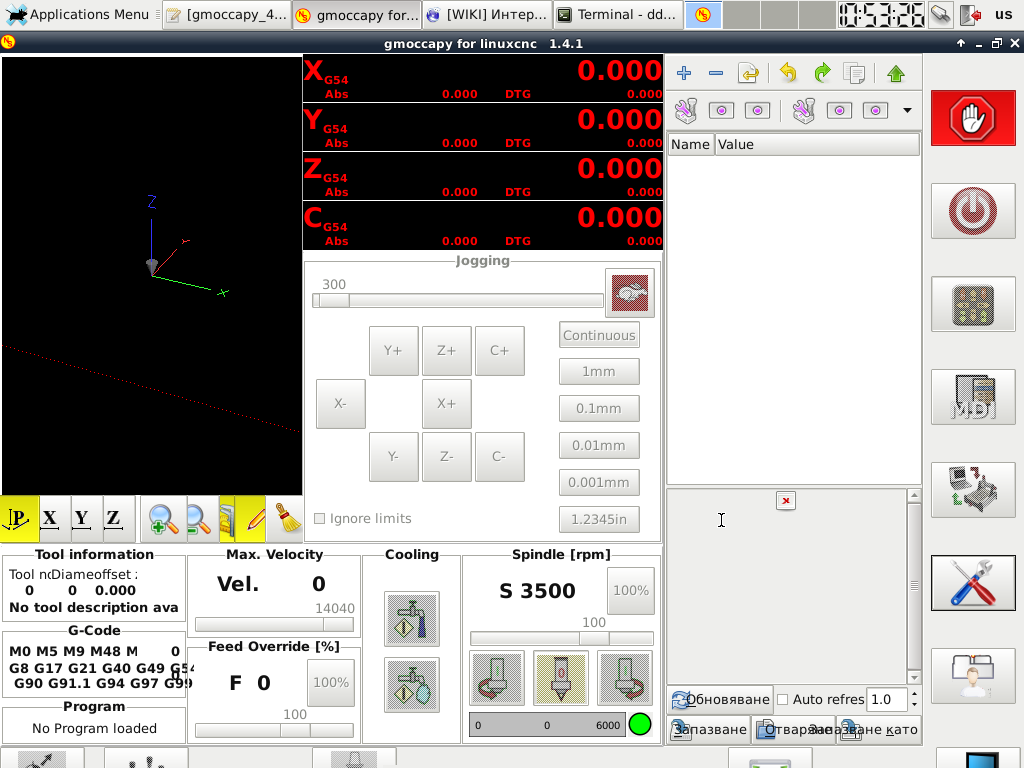The height and width of the screenshot is (768, 1024).
Task: Click the Name column header
Action: pos(690,144)
